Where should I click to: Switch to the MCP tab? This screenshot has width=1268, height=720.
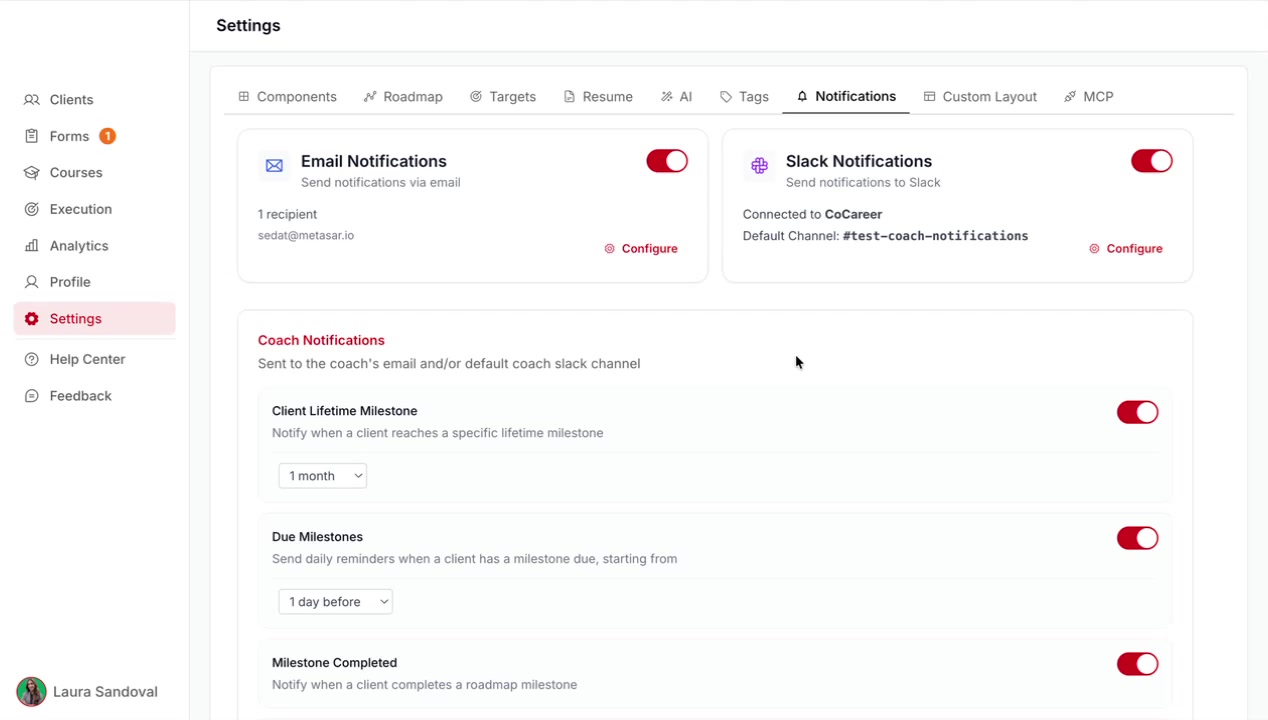point(1089,97)
